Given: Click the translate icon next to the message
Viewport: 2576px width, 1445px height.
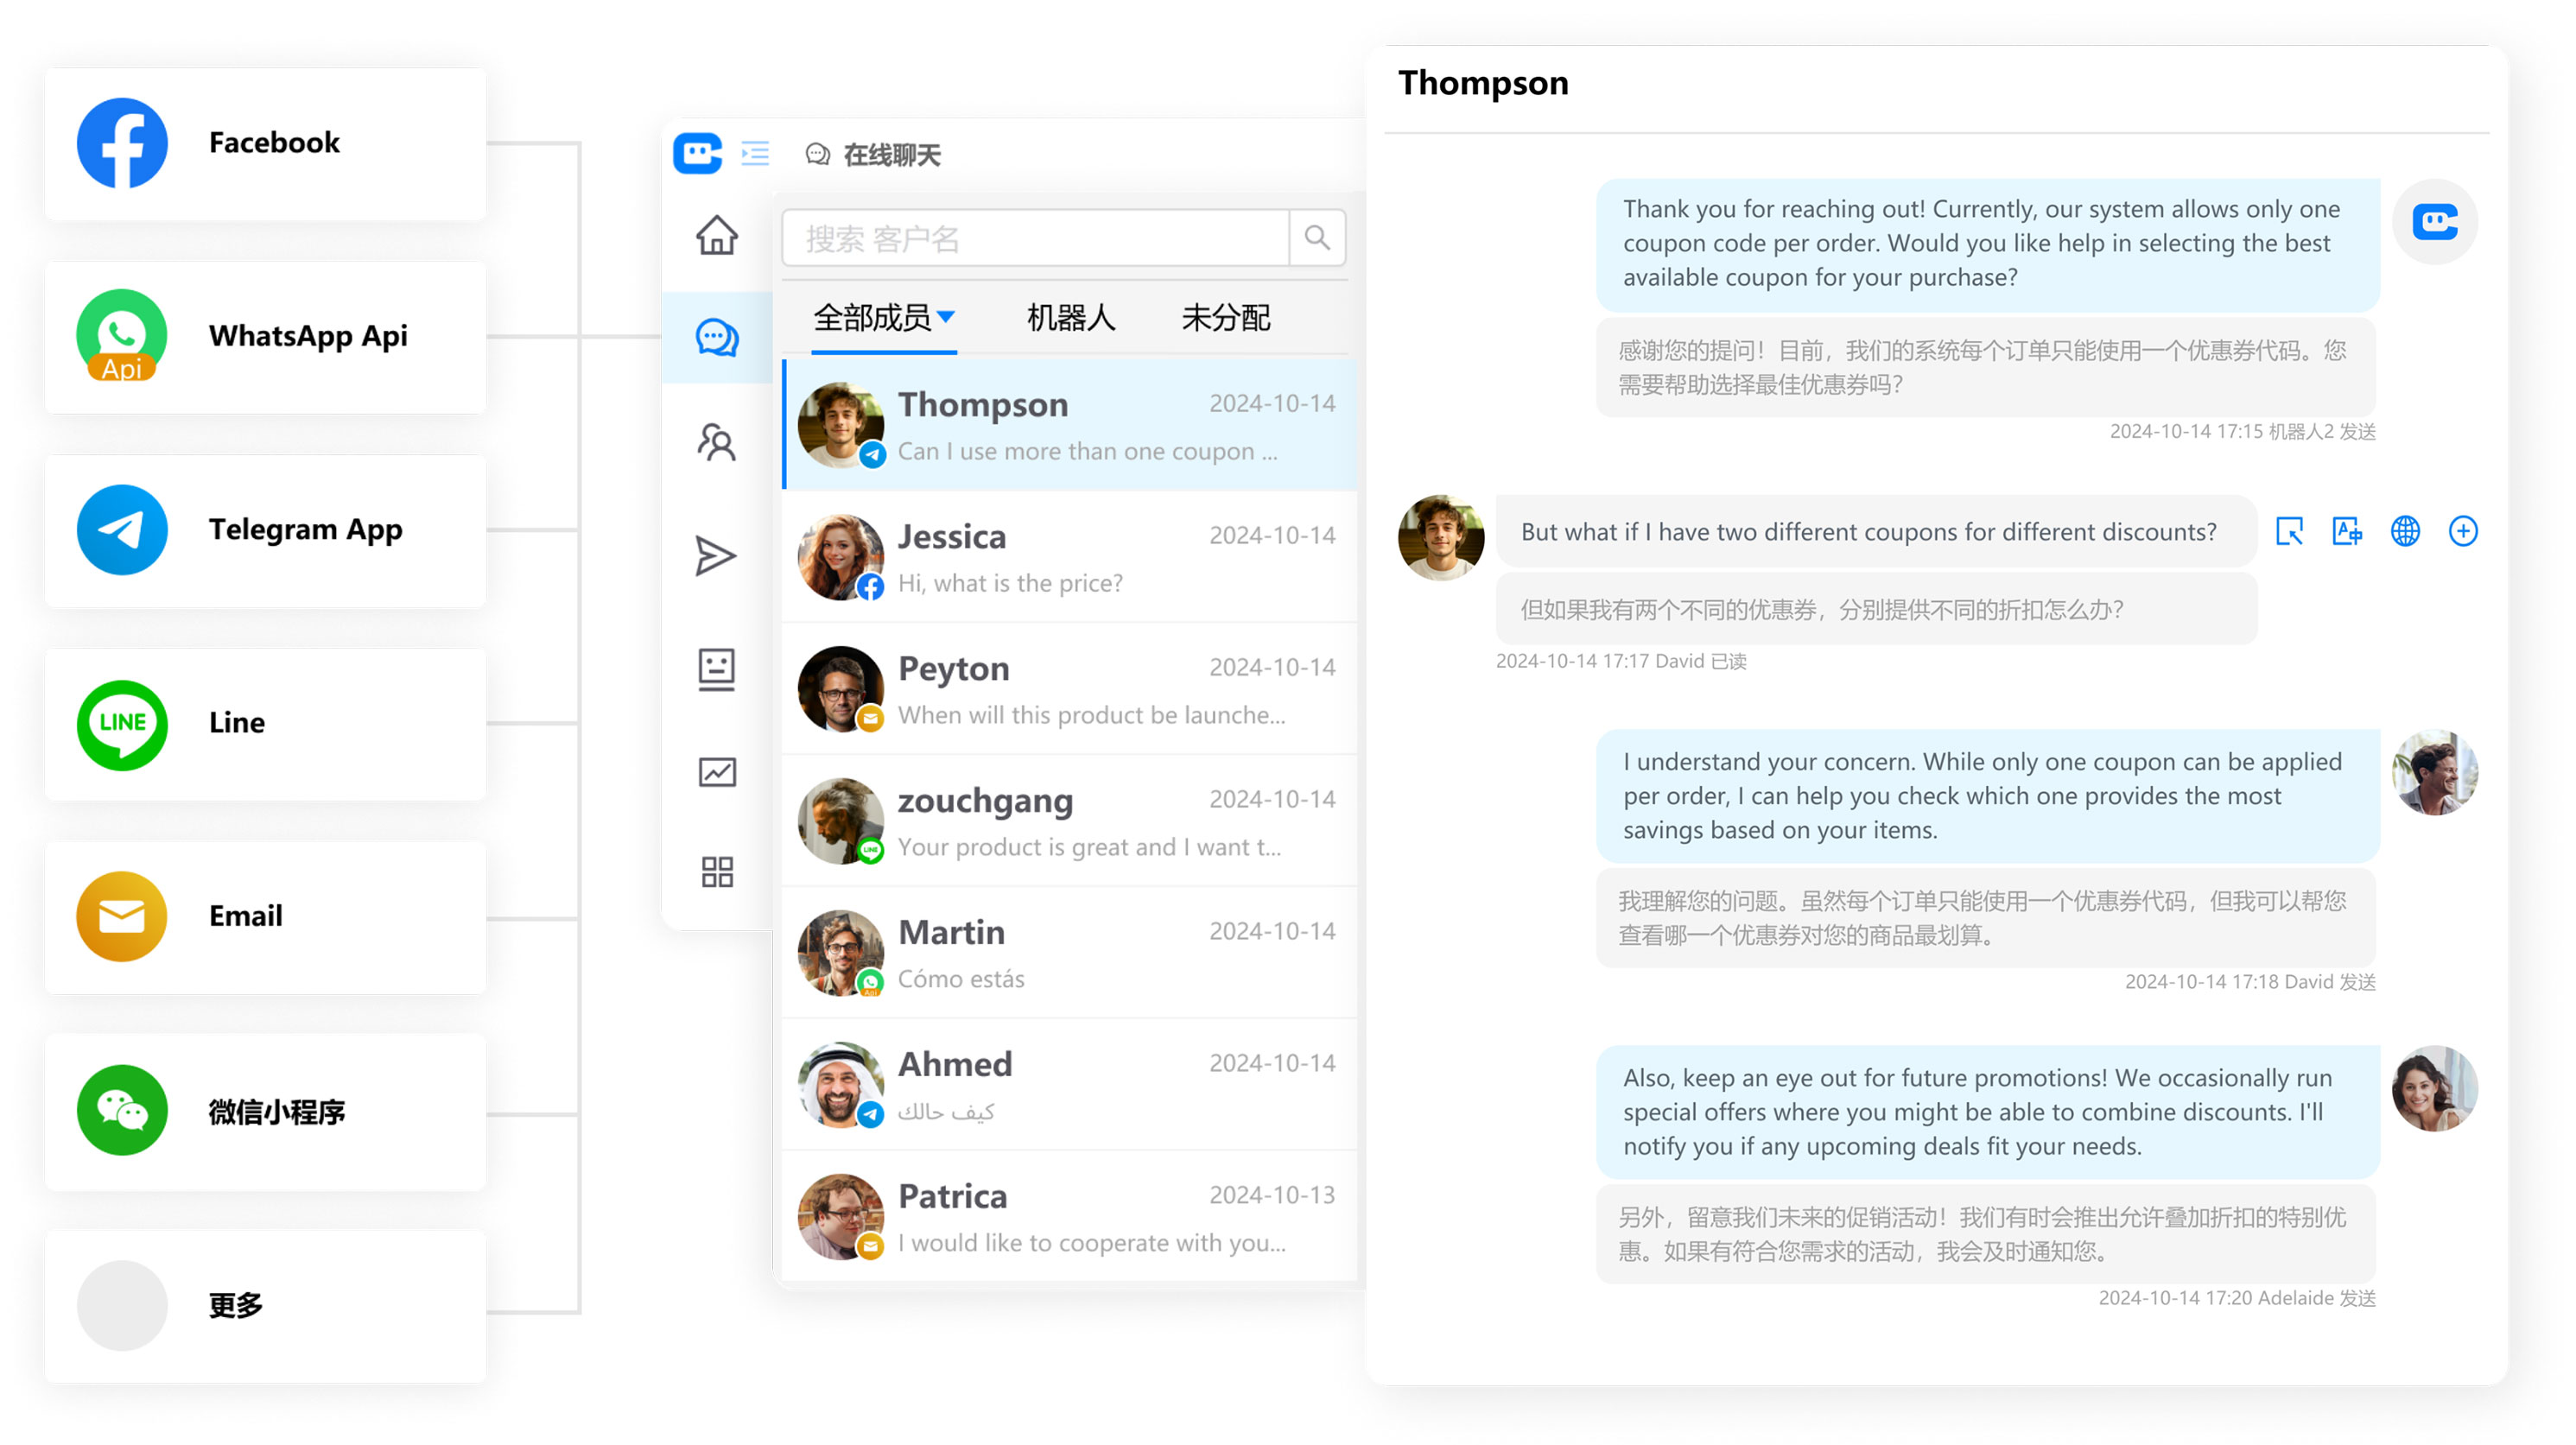Looking at the screenshot, I should click(x=2347, y=531).
